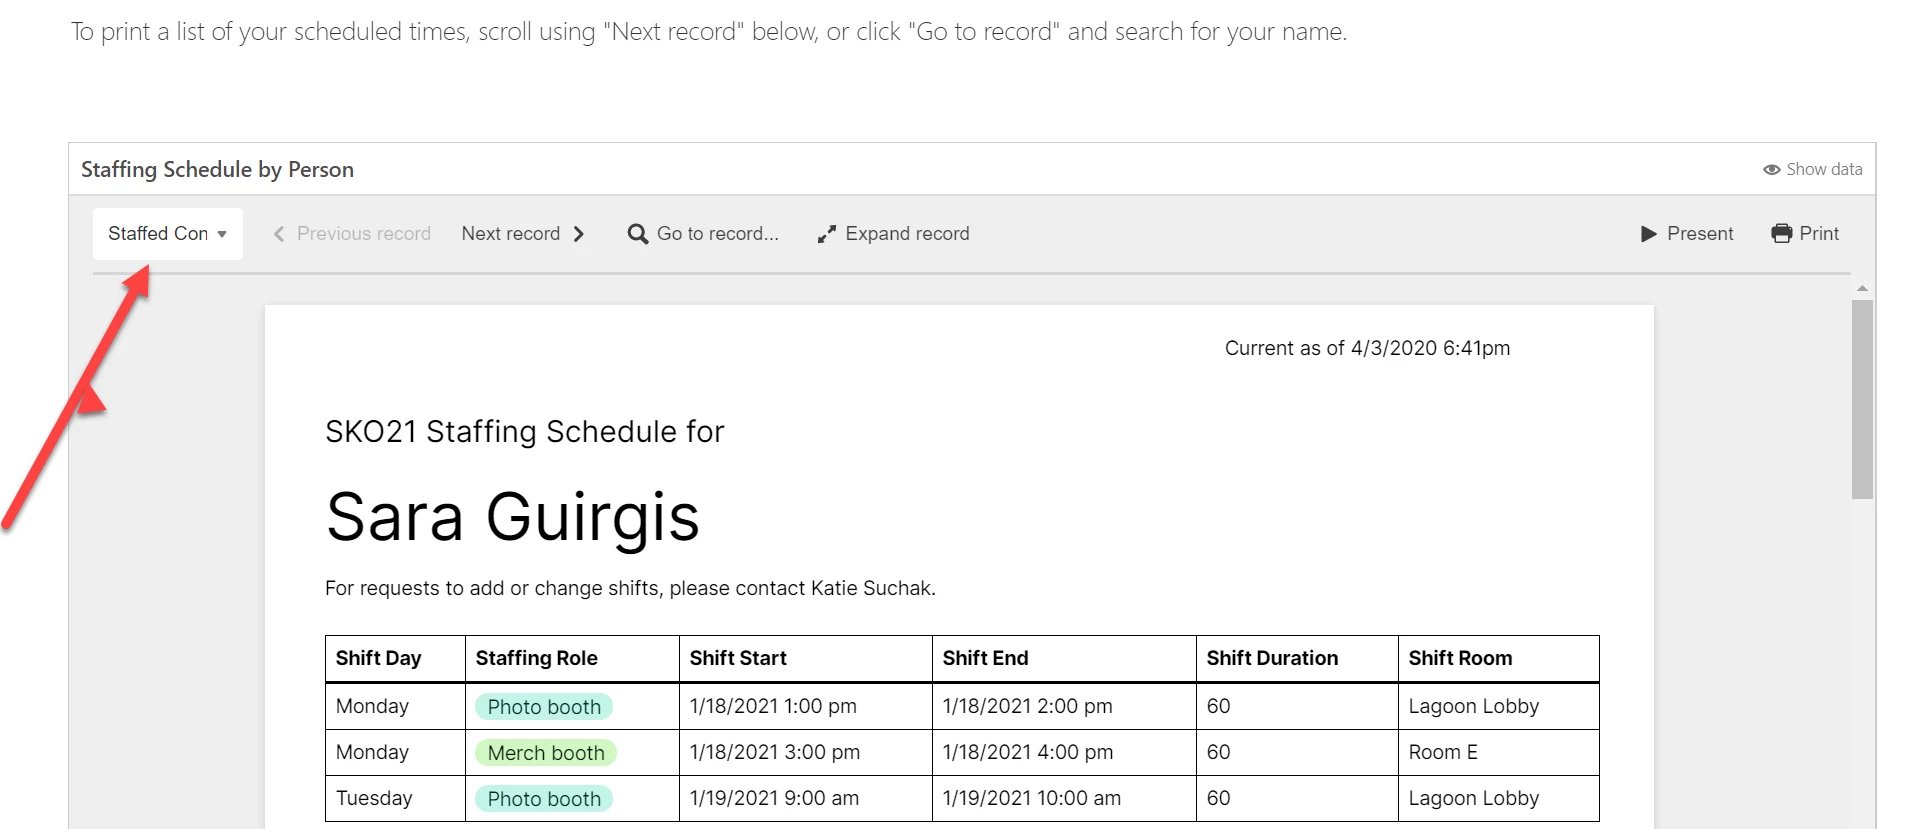Click the Shift Day column header
Screen dimensions: 1906x829
396,659
